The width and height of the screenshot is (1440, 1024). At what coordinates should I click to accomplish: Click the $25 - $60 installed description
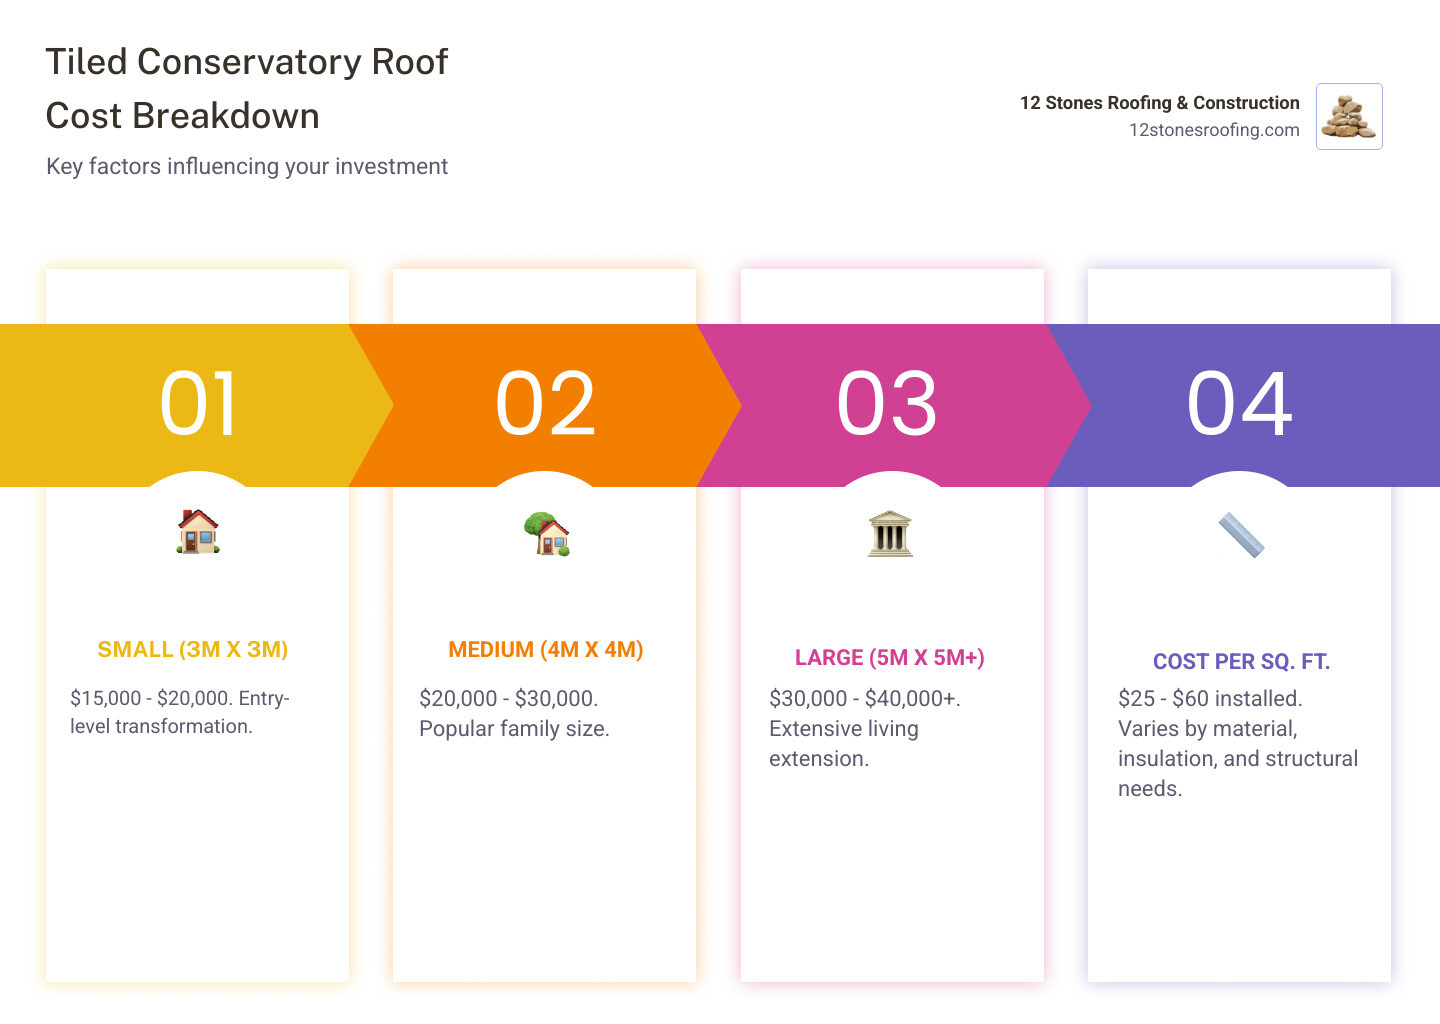click(x=1237, y=743)
